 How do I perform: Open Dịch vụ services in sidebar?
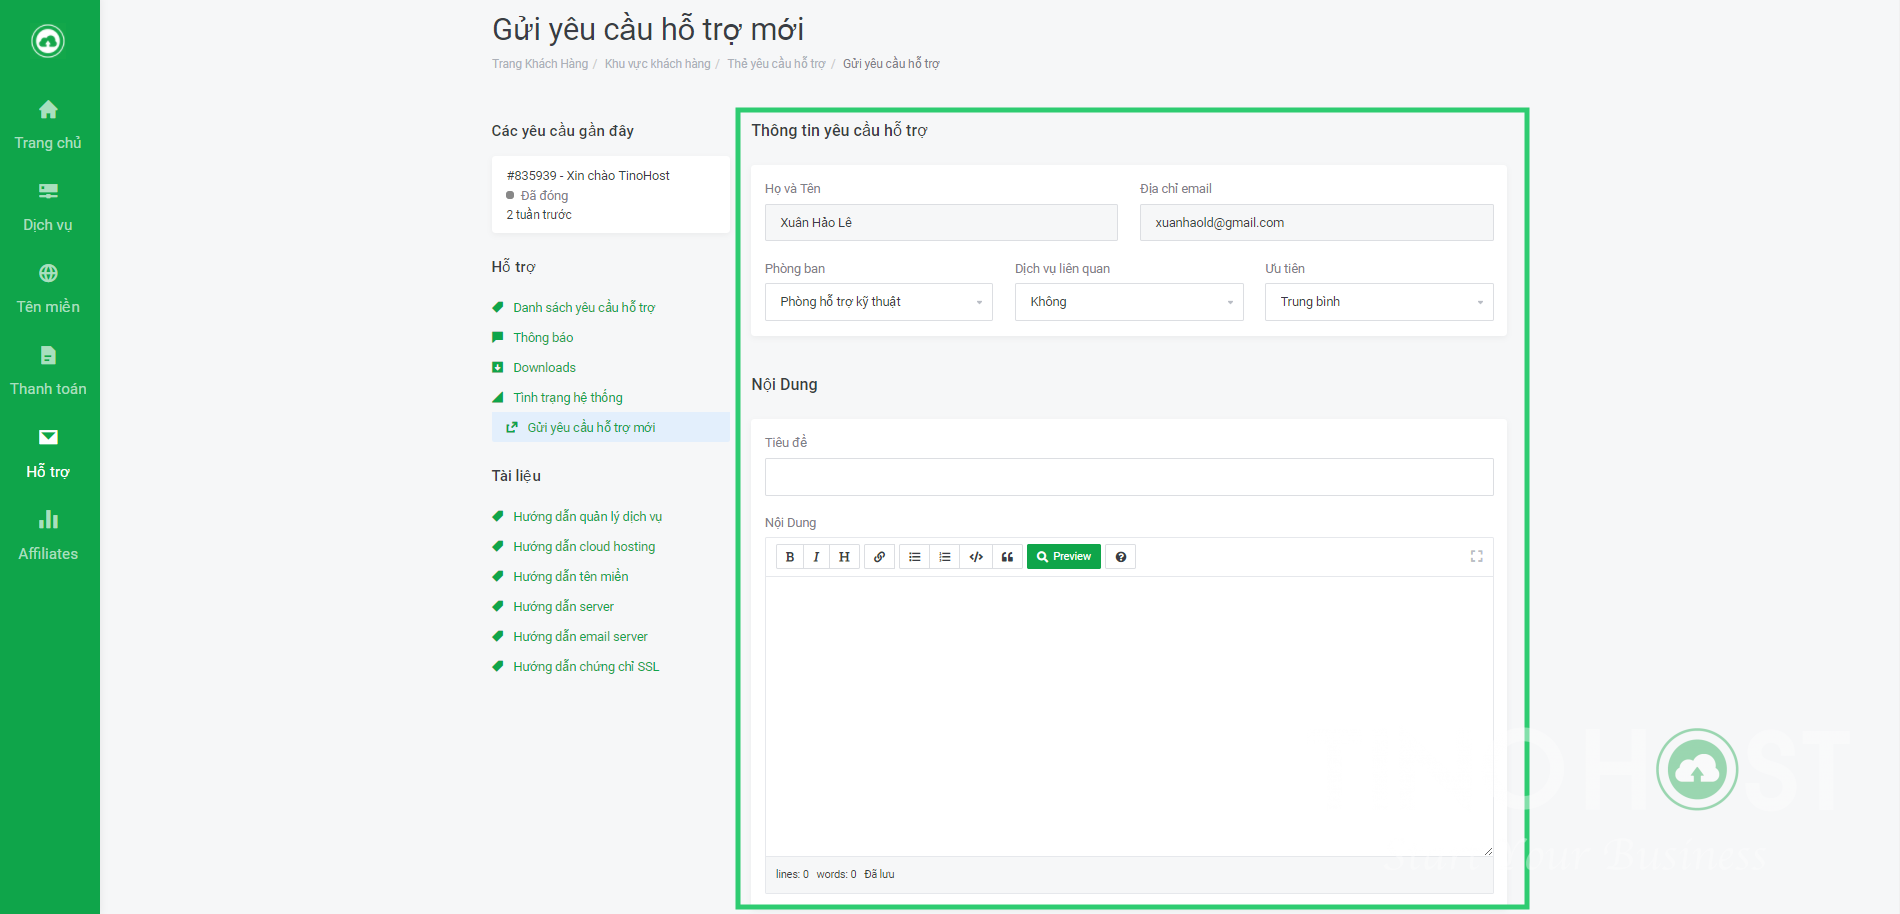[48, 207]
